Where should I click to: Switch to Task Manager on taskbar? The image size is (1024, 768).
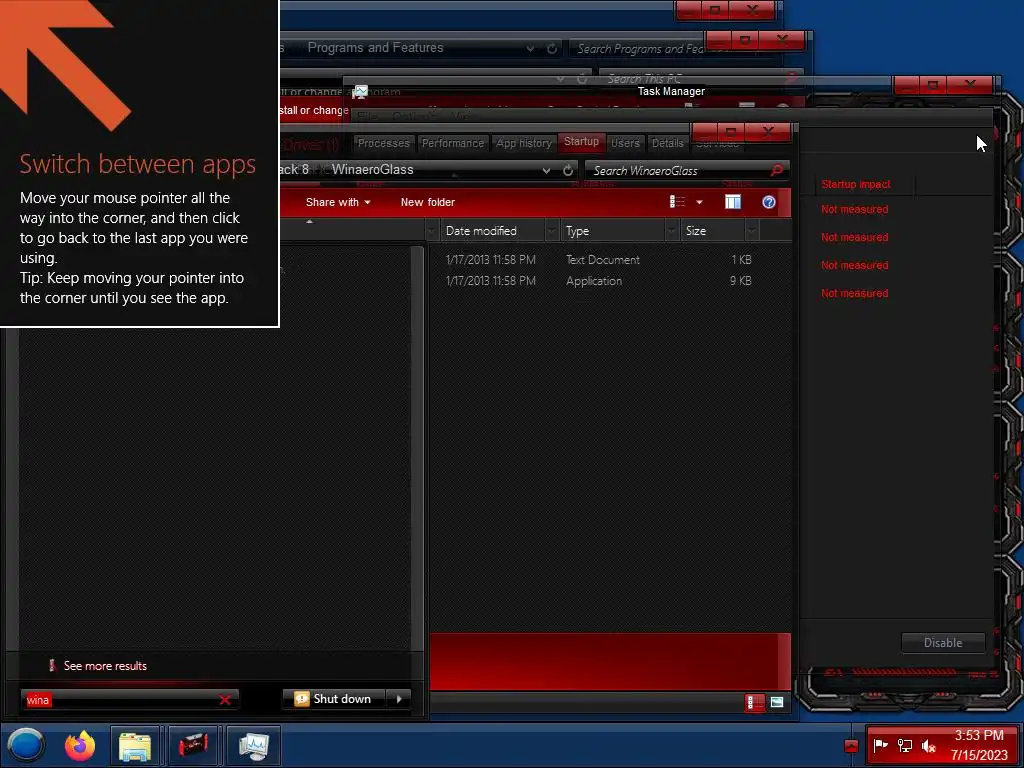[253, 746]
